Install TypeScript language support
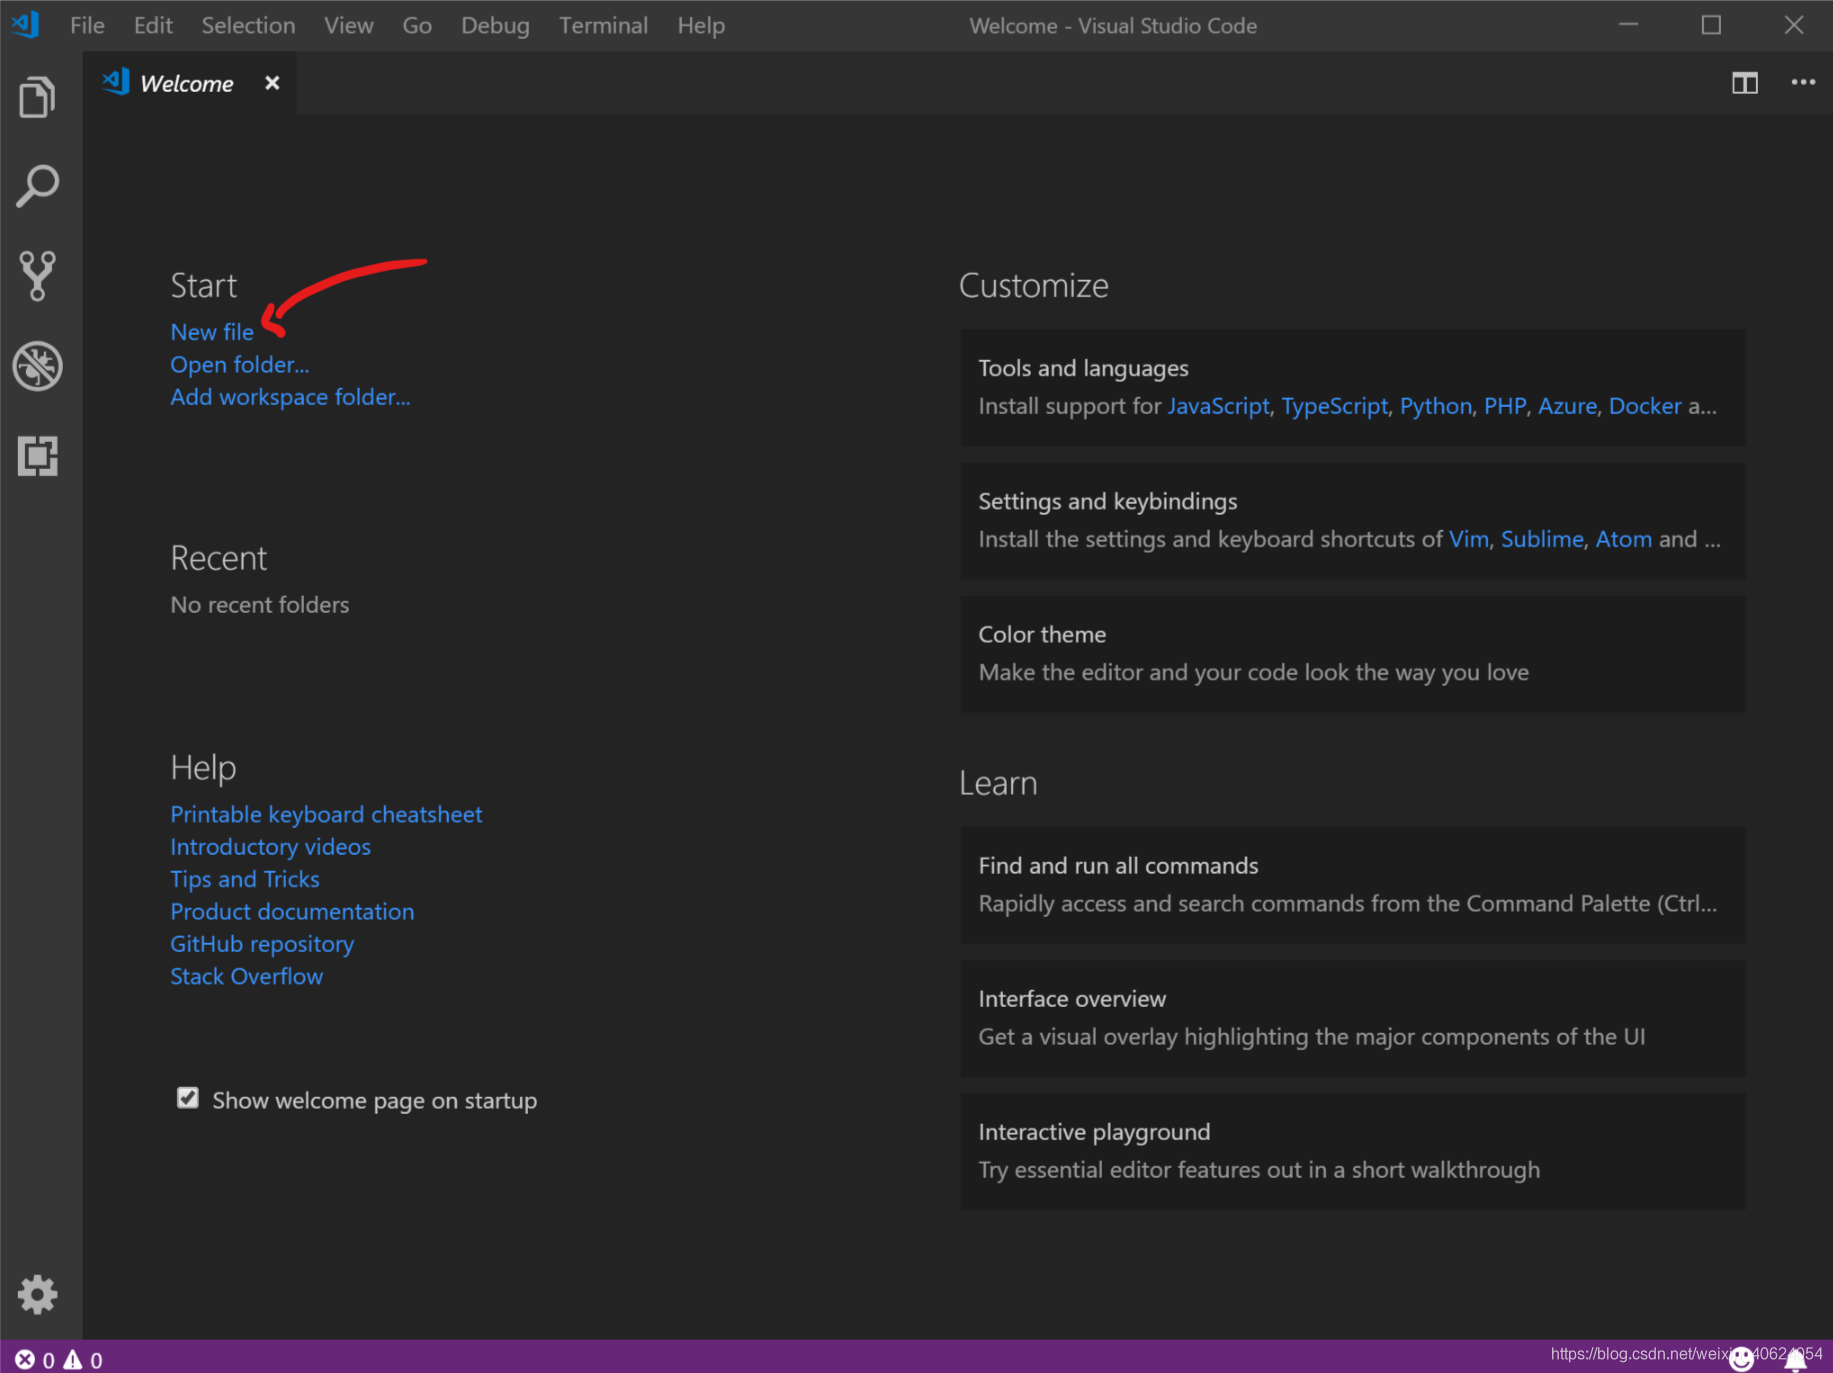This screenshot has width=1833, height=1373. point(1334,406)
